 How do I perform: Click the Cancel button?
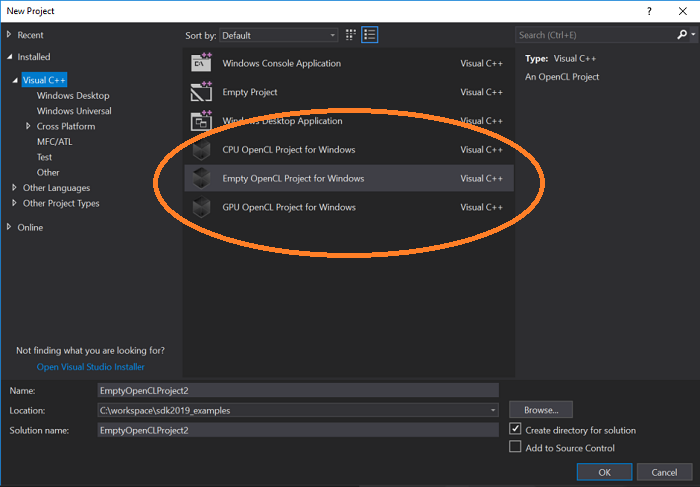[664, 472]
